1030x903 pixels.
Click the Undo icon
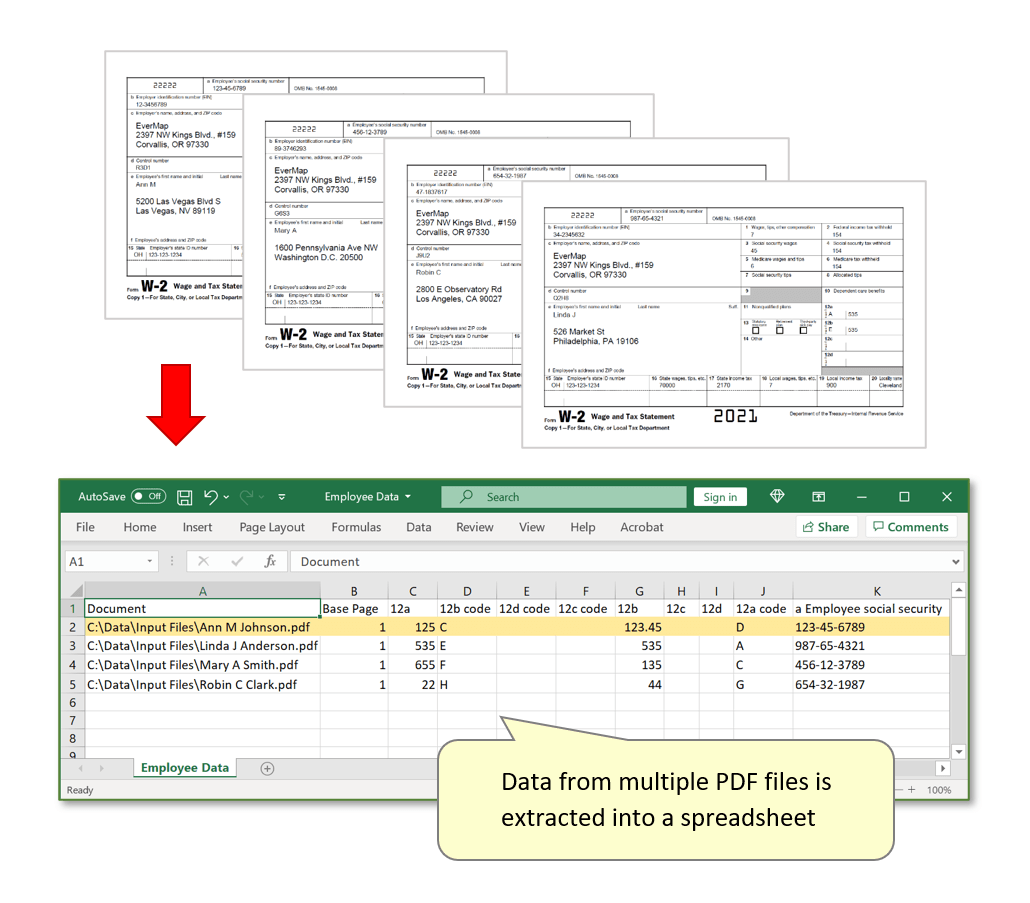pyautogui.click(x=212, y=497)
